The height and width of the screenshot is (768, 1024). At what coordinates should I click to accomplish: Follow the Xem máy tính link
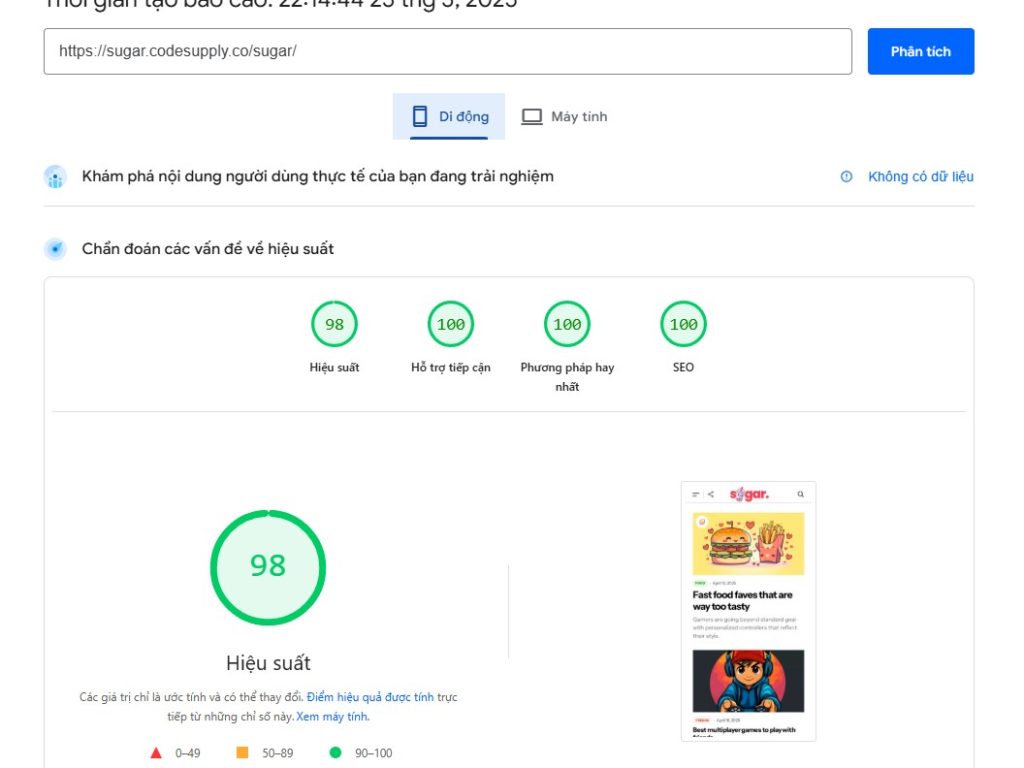pos(333,715)
